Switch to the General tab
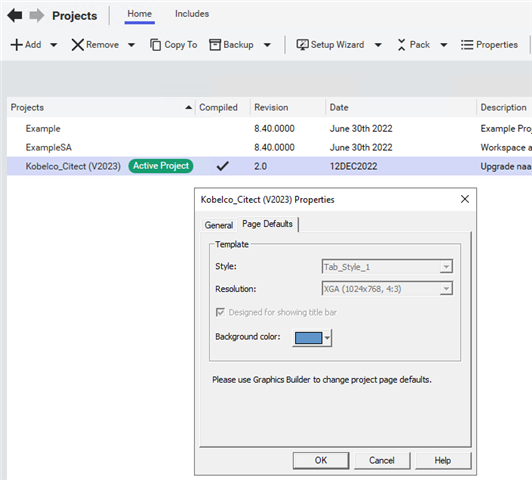The width and height of the screenshot is (532, 480). coord(219,225)
